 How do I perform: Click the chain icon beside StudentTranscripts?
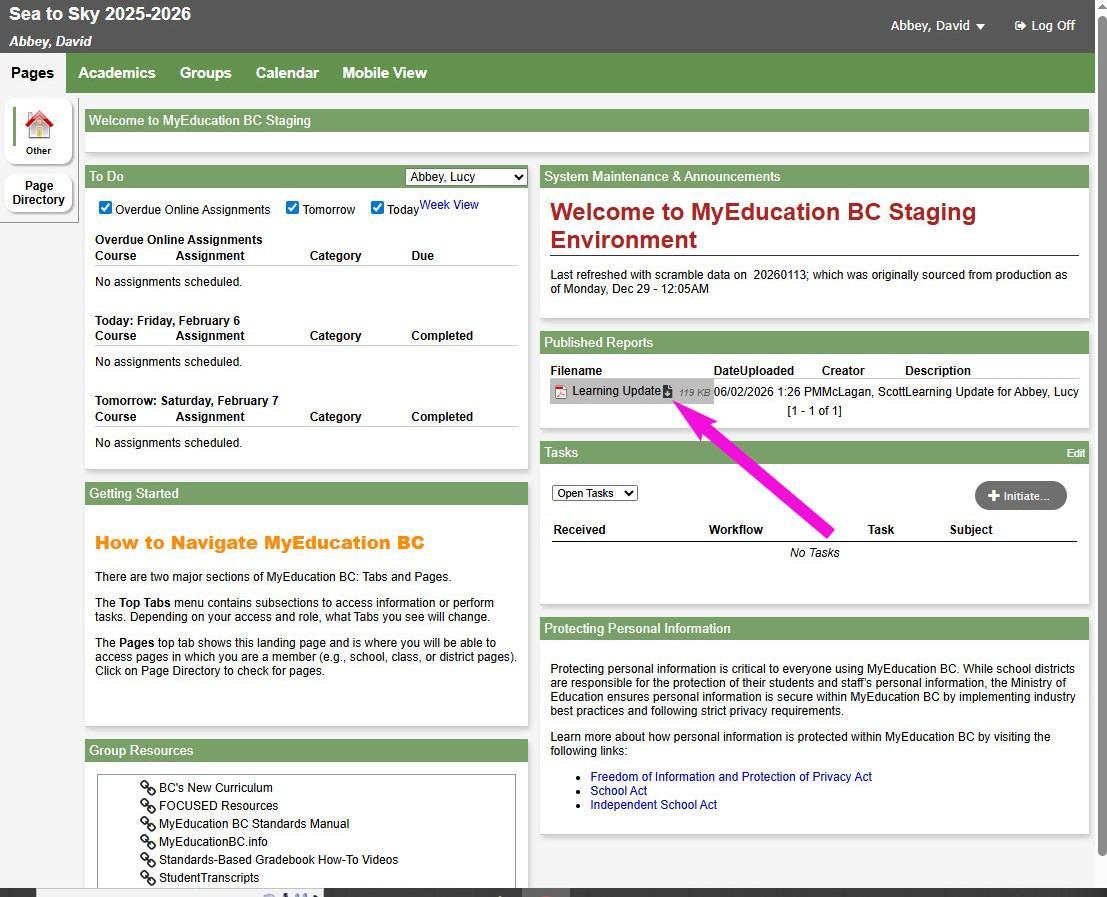point(148,878)
